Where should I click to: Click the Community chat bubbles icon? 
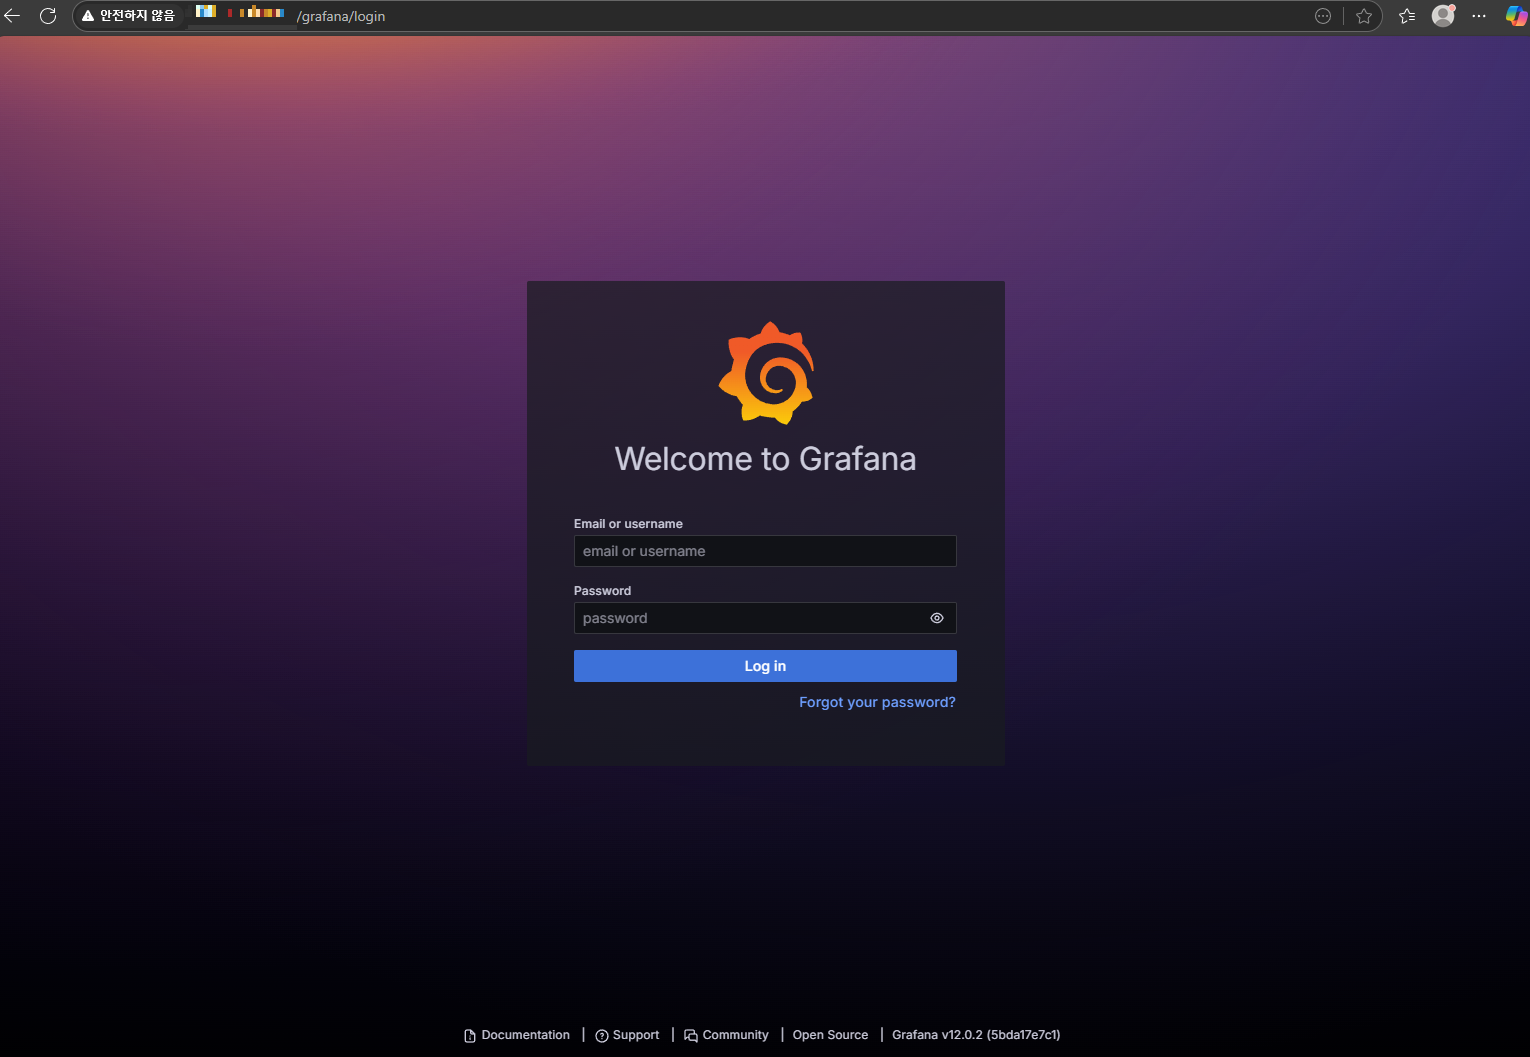click(691, 1036)
